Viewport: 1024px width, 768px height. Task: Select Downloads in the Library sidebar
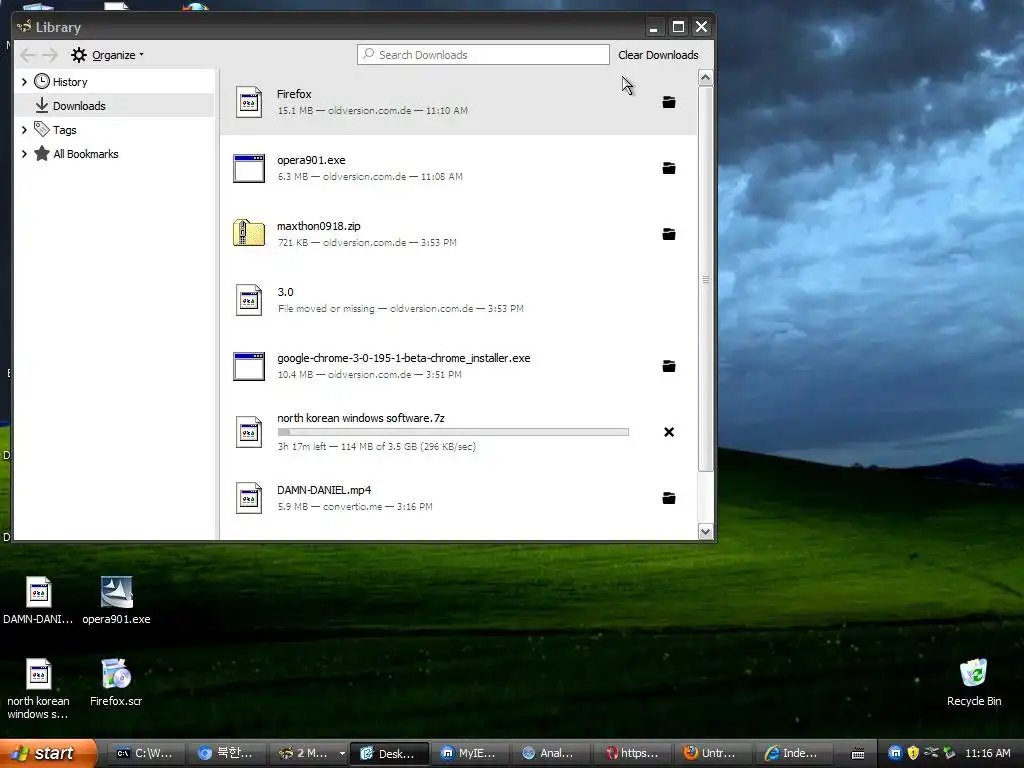(x=114, y=106)
